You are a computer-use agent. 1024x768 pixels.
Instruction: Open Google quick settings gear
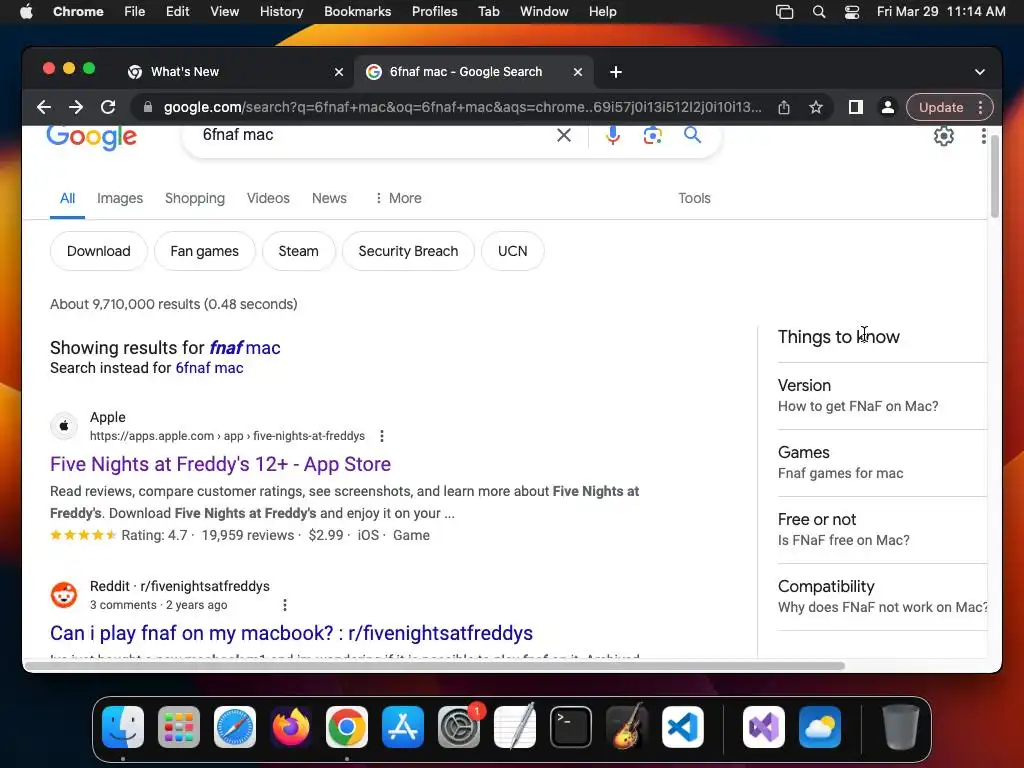pos(943,136)
